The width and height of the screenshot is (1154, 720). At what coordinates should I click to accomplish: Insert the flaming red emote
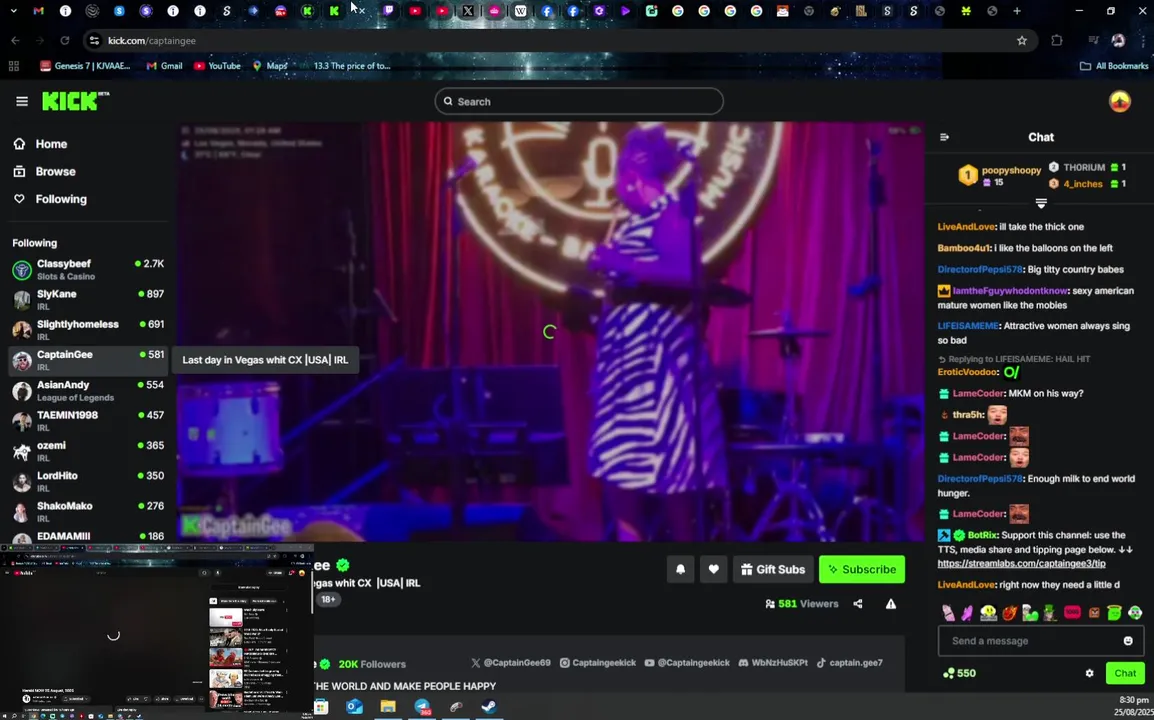(x=1009, y=613)
